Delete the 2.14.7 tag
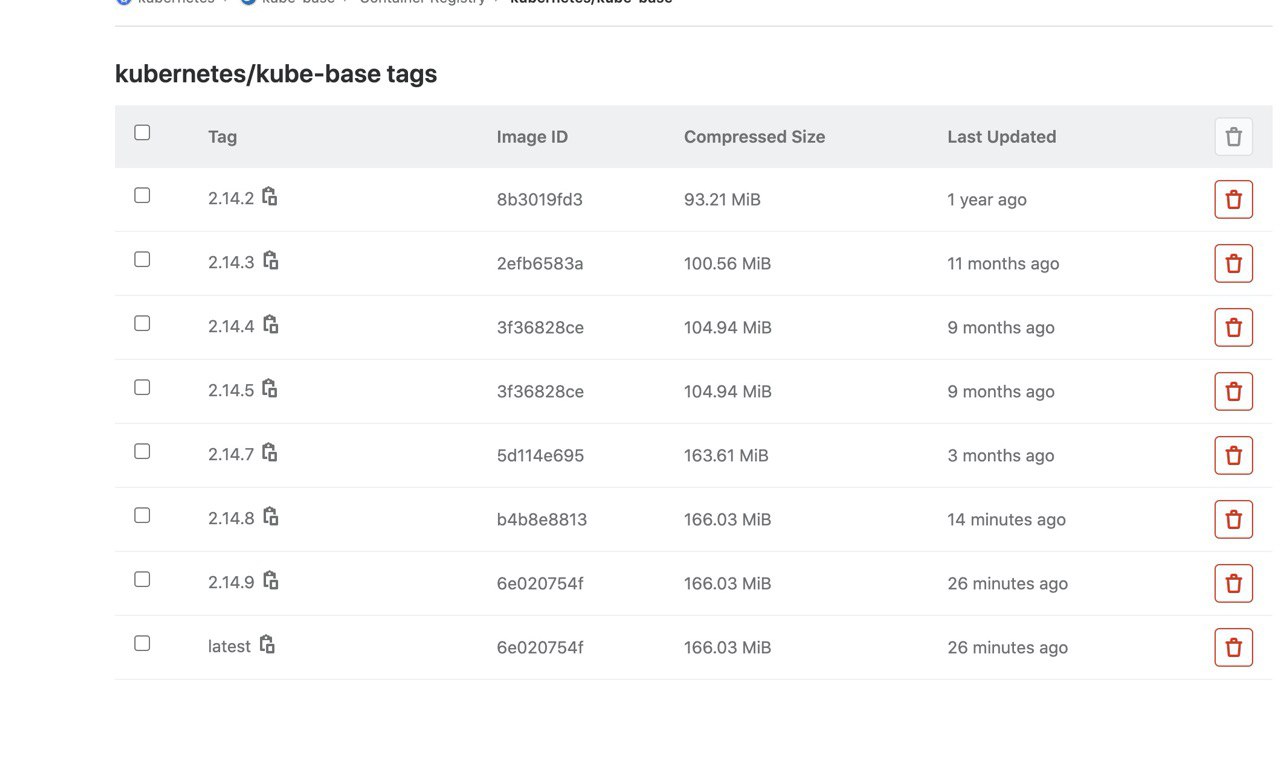The image size is (1280, 778). click(1233, 455)
